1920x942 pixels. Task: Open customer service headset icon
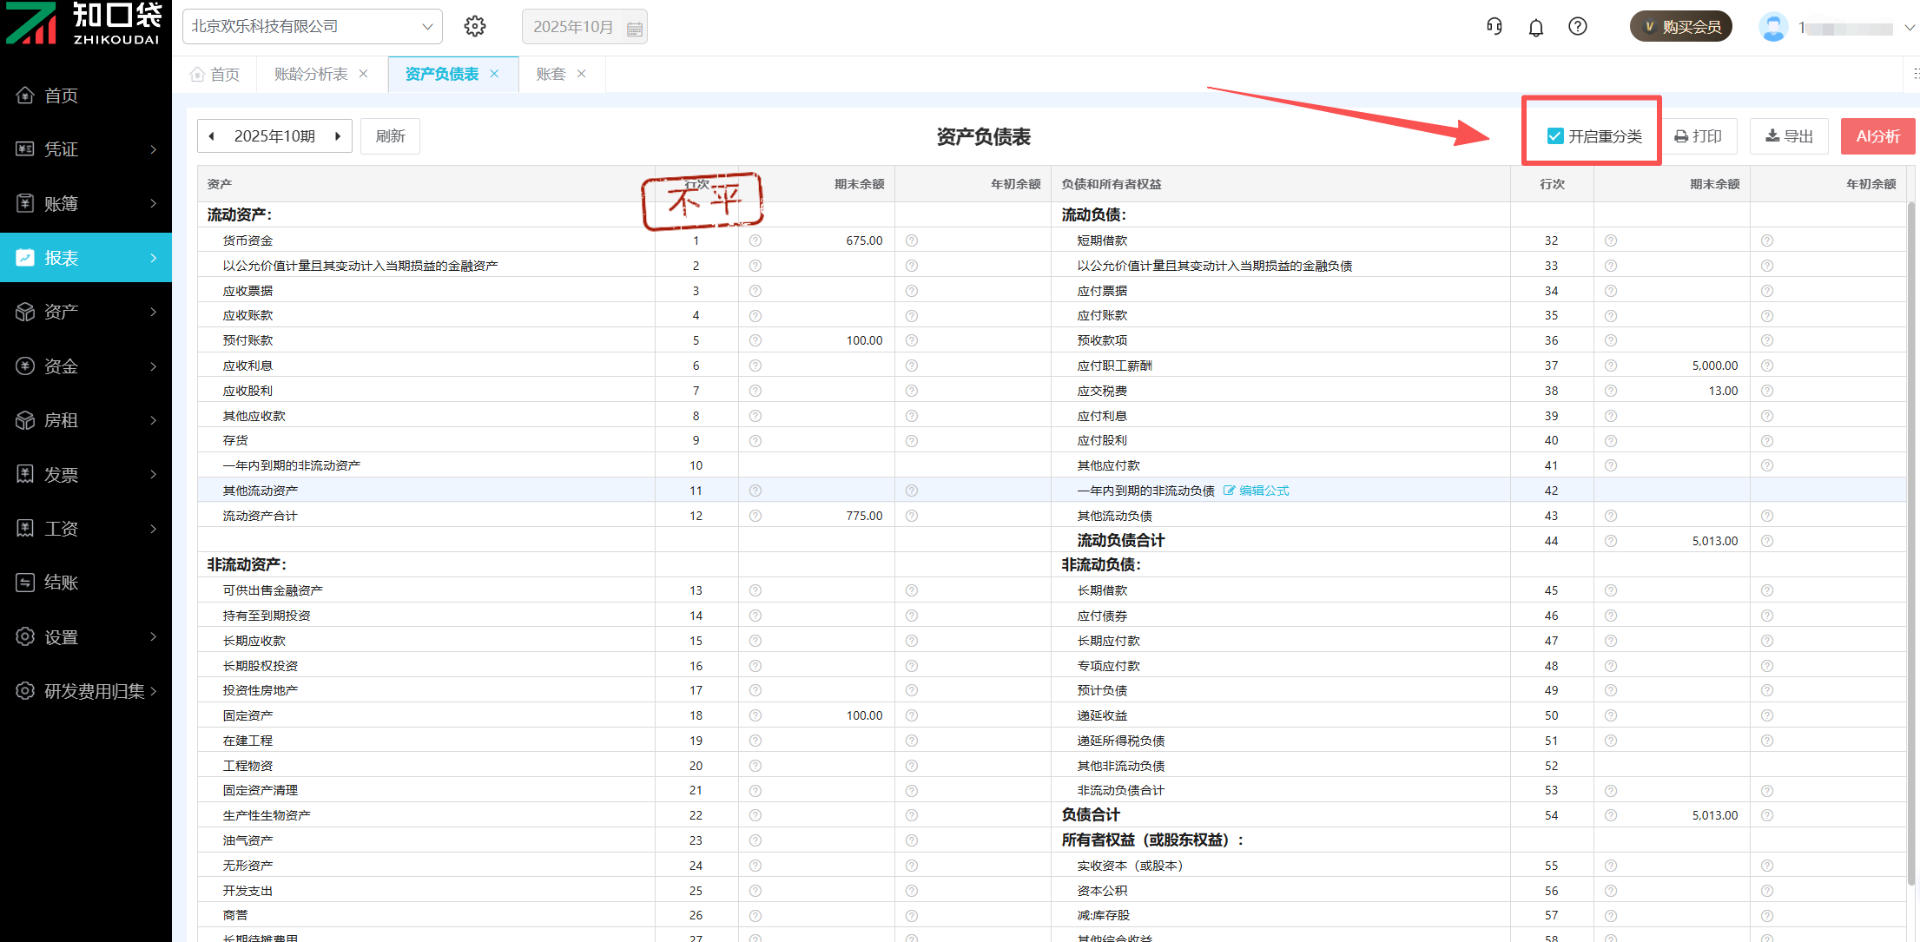pos(1494,27)
